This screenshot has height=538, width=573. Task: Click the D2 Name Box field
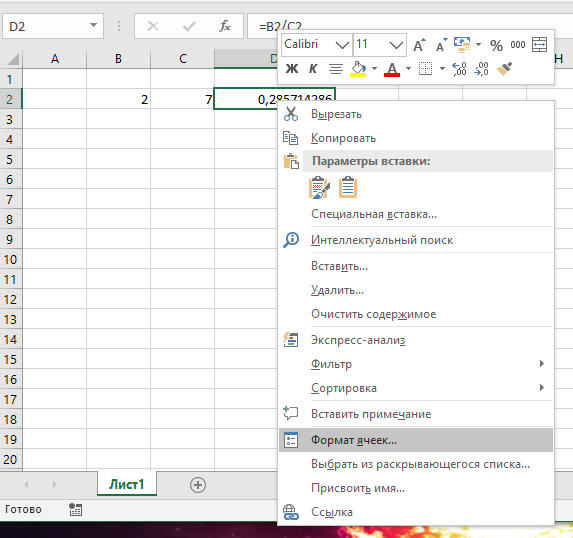coord(53,26)
